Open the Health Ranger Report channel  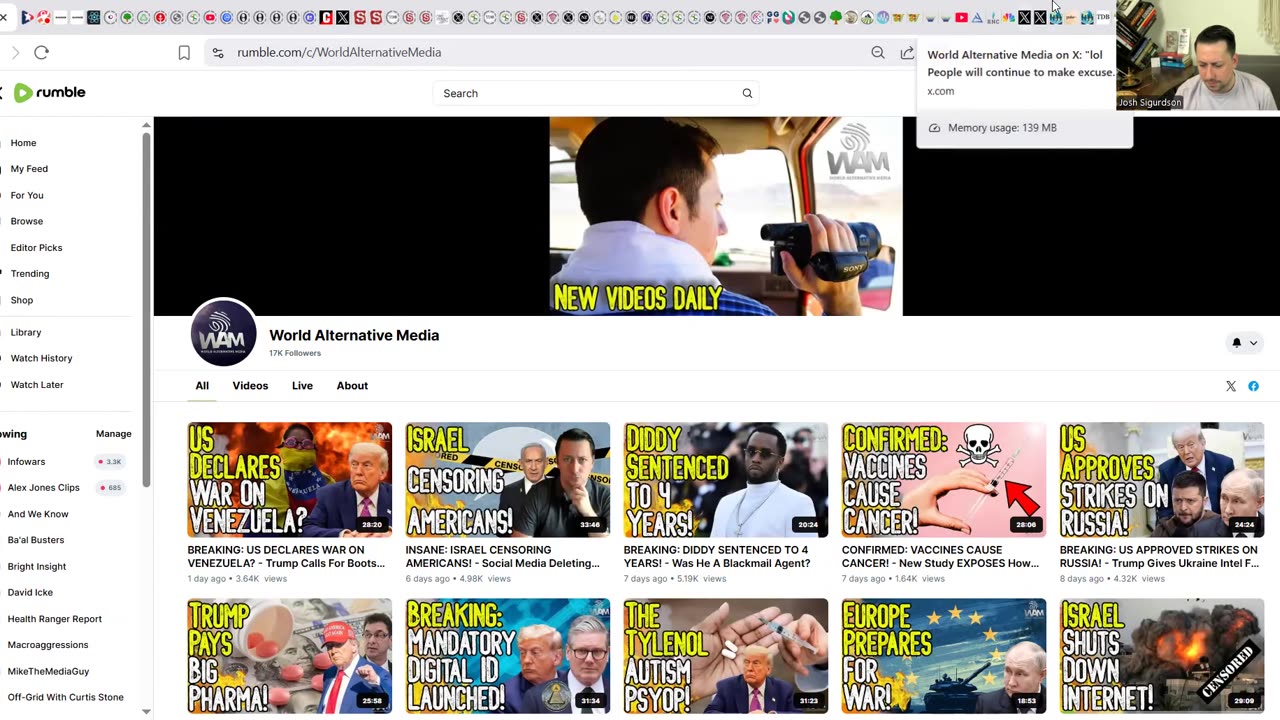tap(54, 619)
